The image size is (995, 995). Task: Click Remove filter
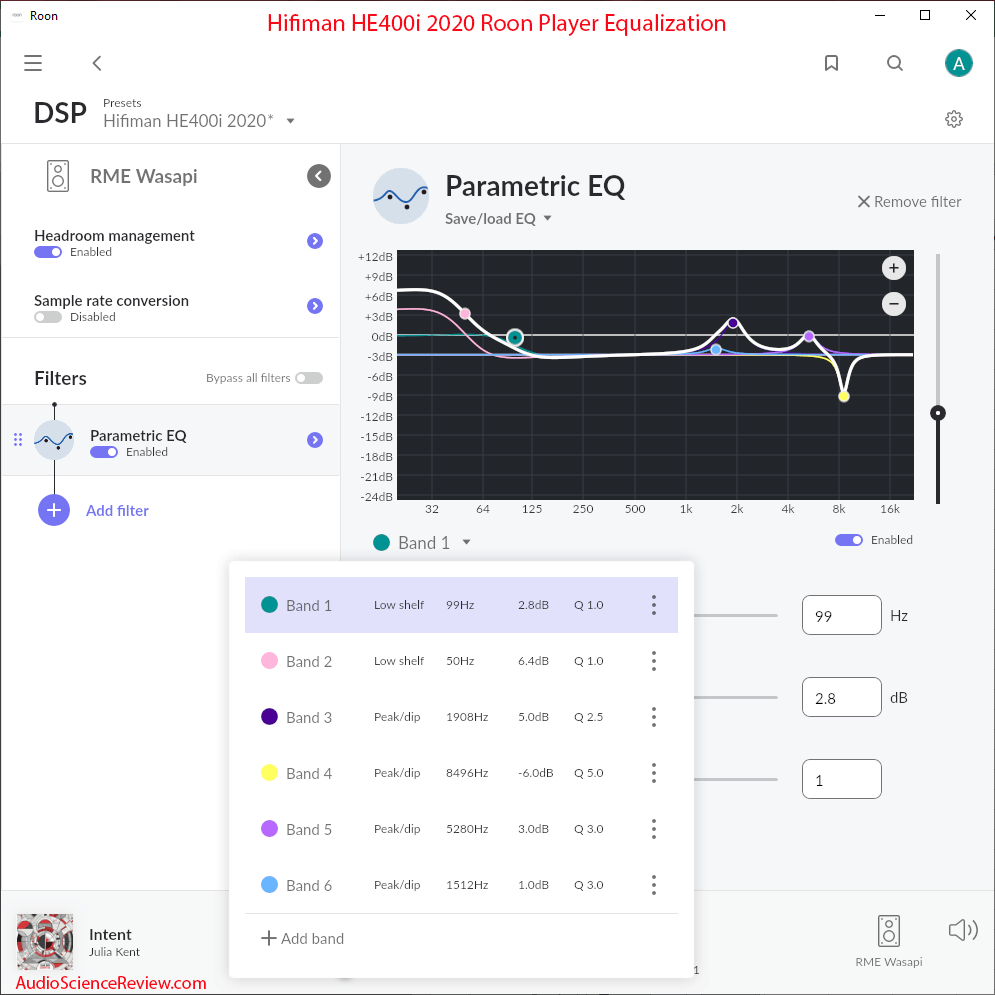click(x=909, y=202)
